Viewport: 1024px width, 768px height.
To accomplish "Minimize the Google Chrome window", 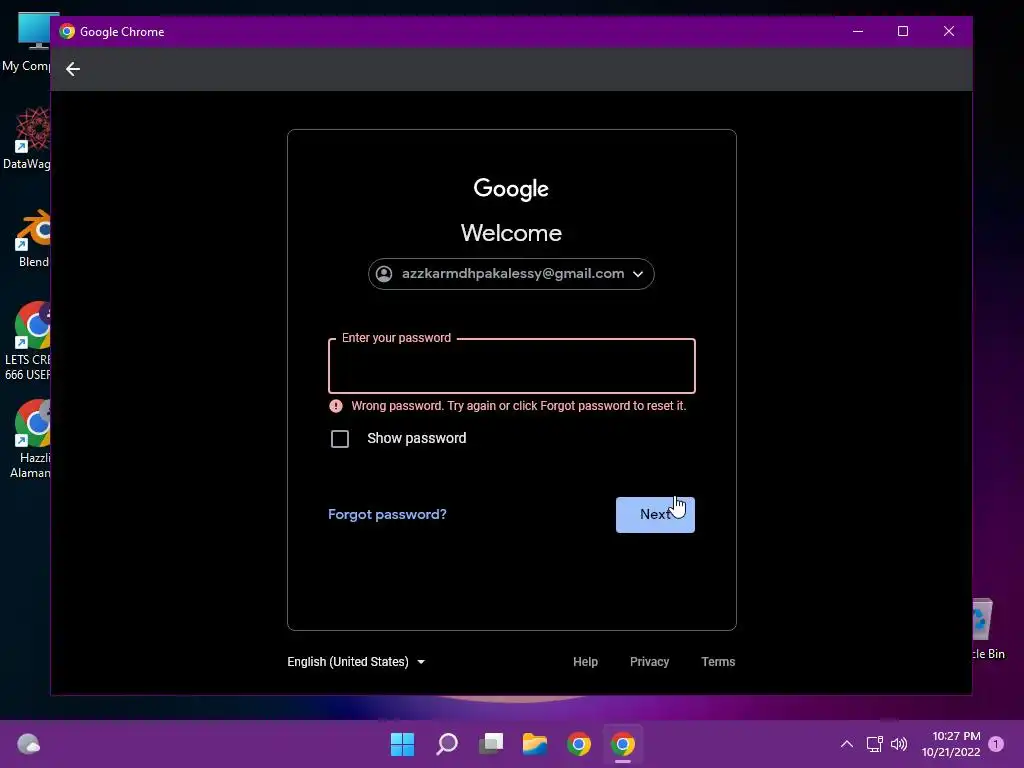I will [858, 31].
